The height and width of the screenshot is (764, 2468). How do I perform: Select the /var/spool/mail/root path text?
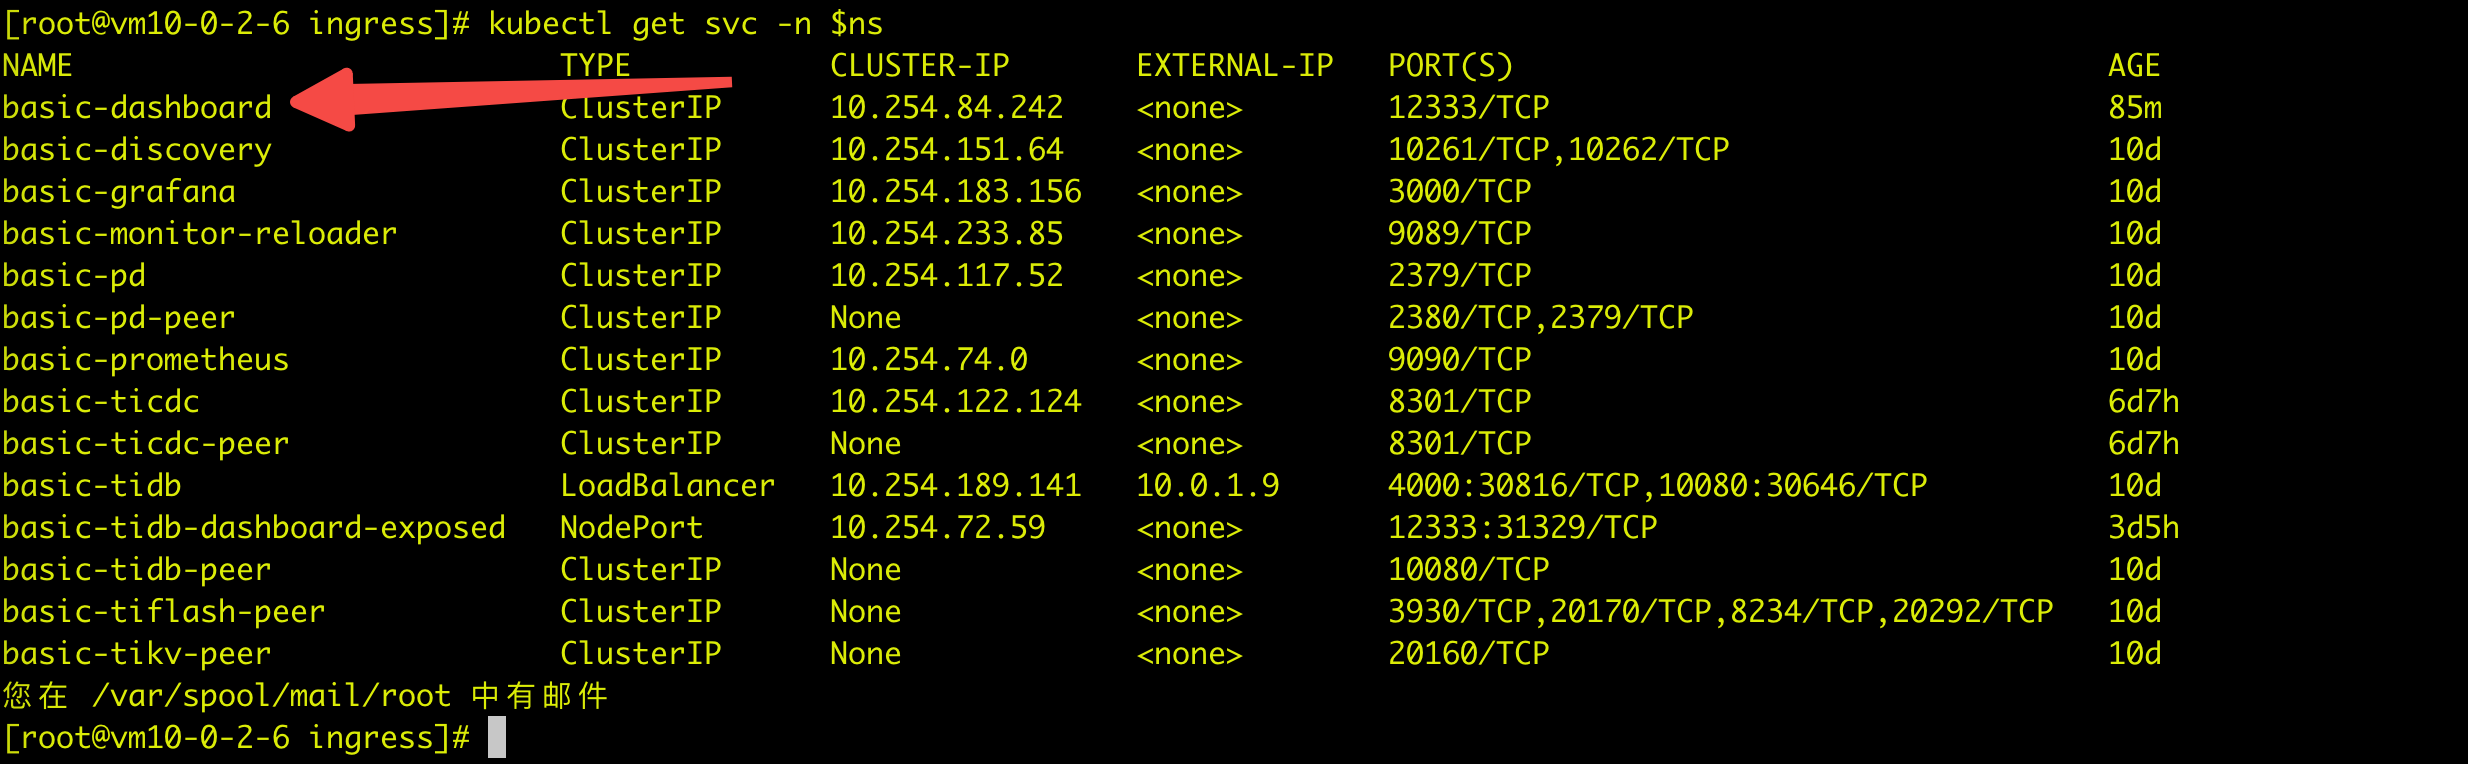pyautogui.click(x=272, y=695)
